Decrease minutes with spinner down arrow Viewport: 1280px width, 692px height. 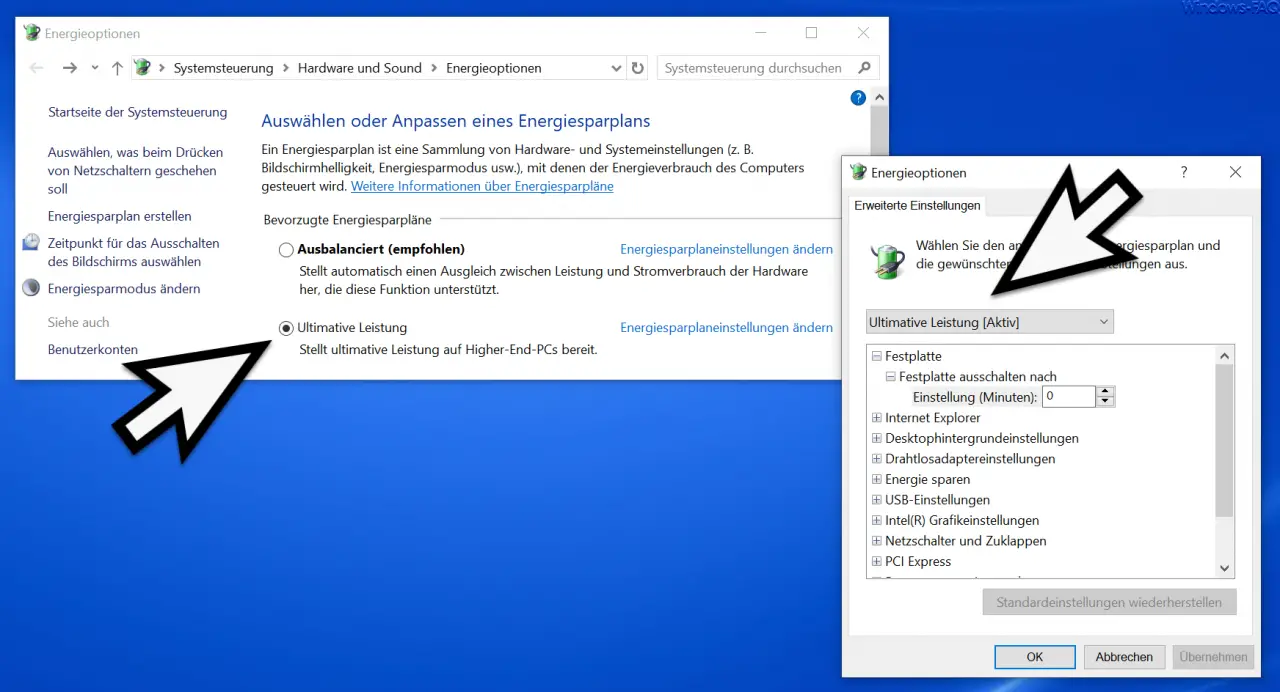[1105, 402]
